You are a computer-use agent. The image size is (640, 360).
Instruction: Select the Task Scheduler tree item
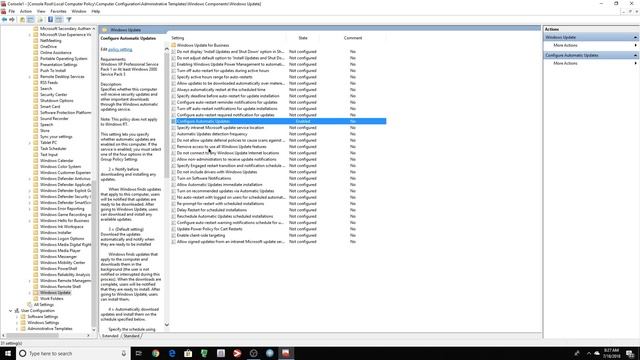[53, 149]
